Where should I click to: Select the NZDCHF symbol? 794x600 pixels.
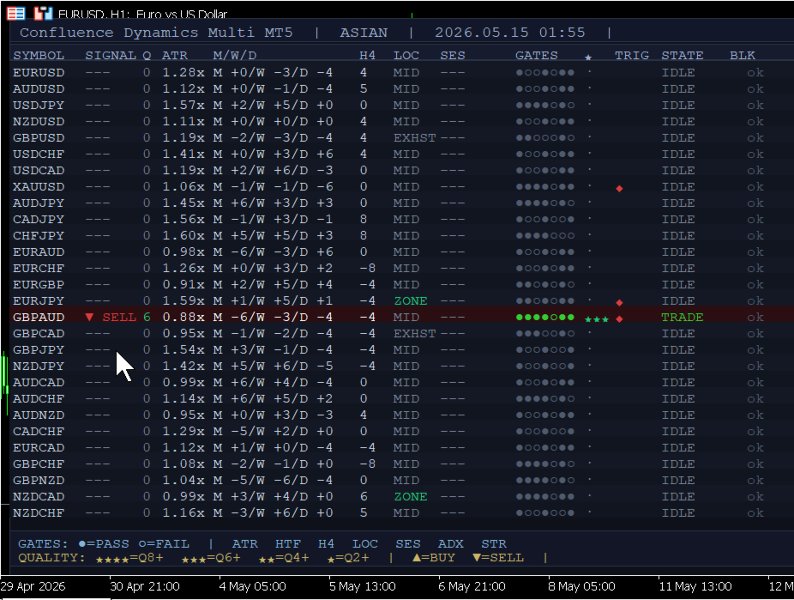[x=38, y=513]
